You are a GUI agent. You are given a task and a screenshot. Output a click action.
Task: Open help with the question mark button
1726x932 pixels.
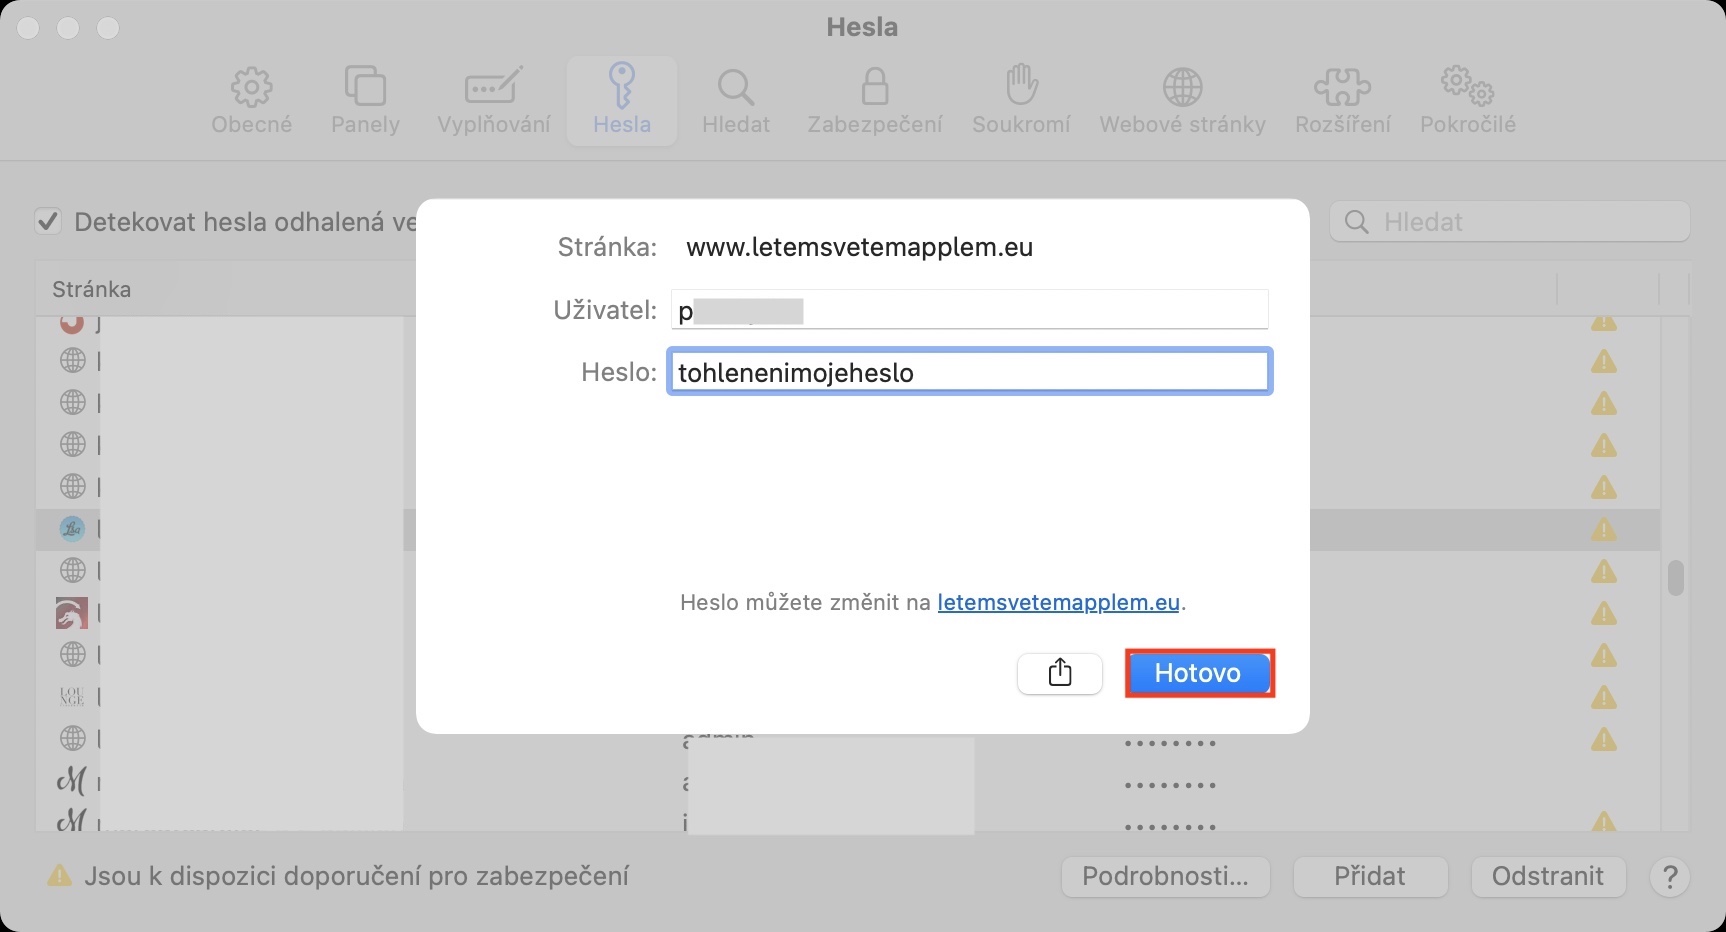coord(1669,877)
